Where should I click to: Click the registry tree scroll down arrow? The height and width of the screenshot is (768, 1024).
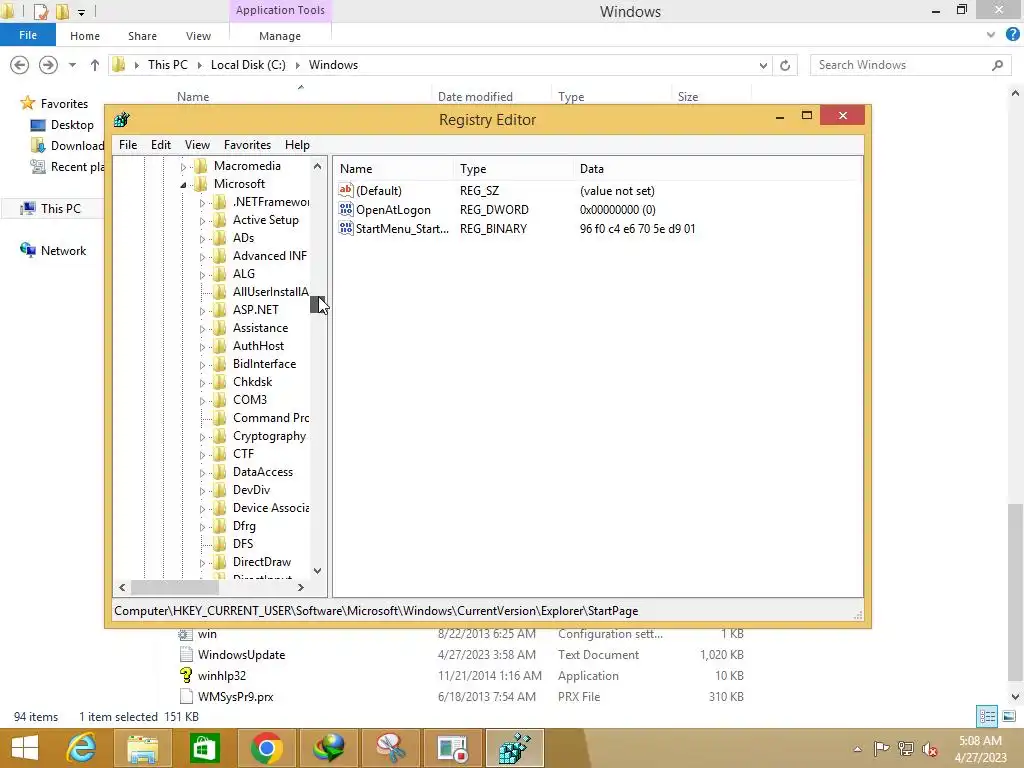[317, 570]
